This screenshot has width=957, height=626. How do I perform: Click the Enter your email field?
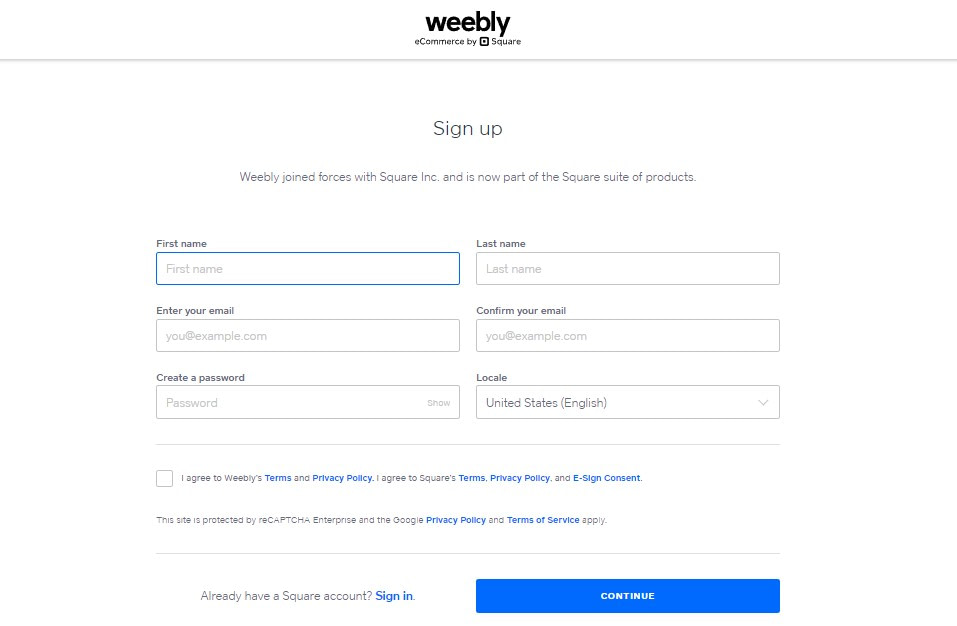[x=307, y=335]
